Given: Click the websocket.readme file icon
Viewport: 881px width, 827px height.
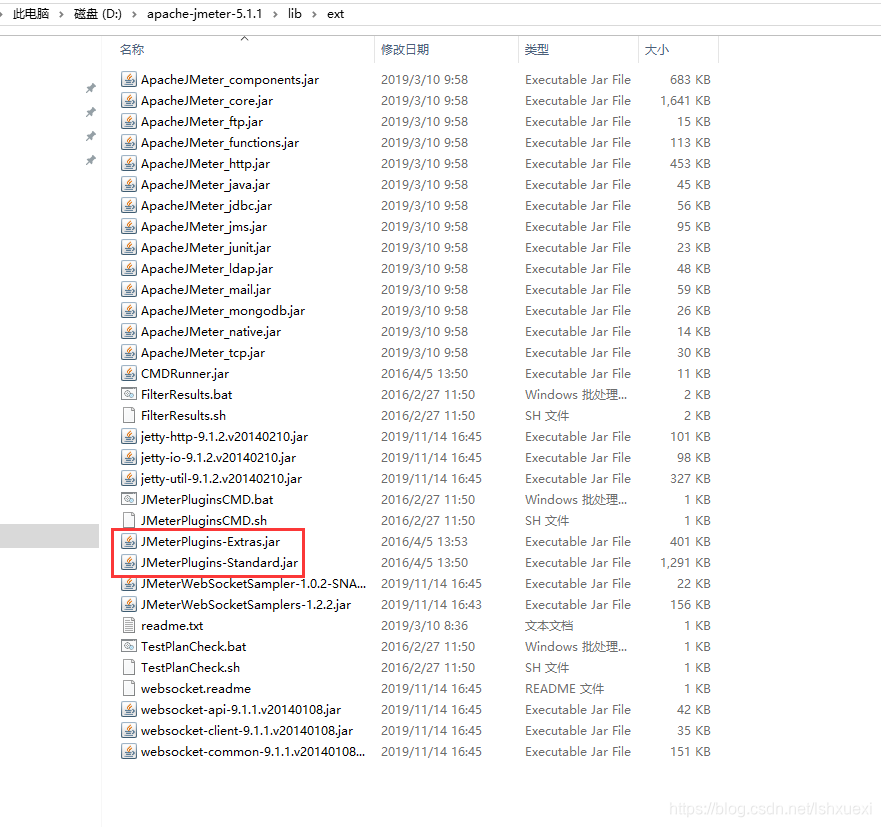Looking at the screenshot, I should tap(129, 688).
